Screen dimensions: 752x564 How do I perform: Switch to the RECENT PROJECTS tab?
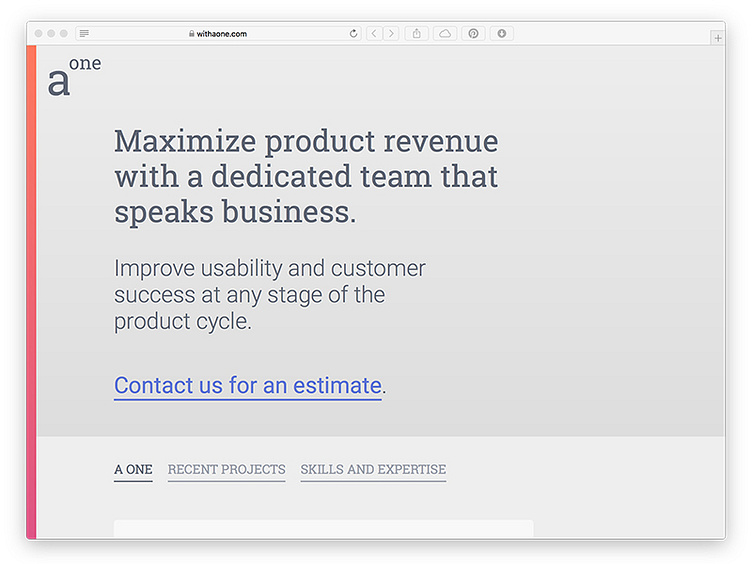click(x=226, y=469)
